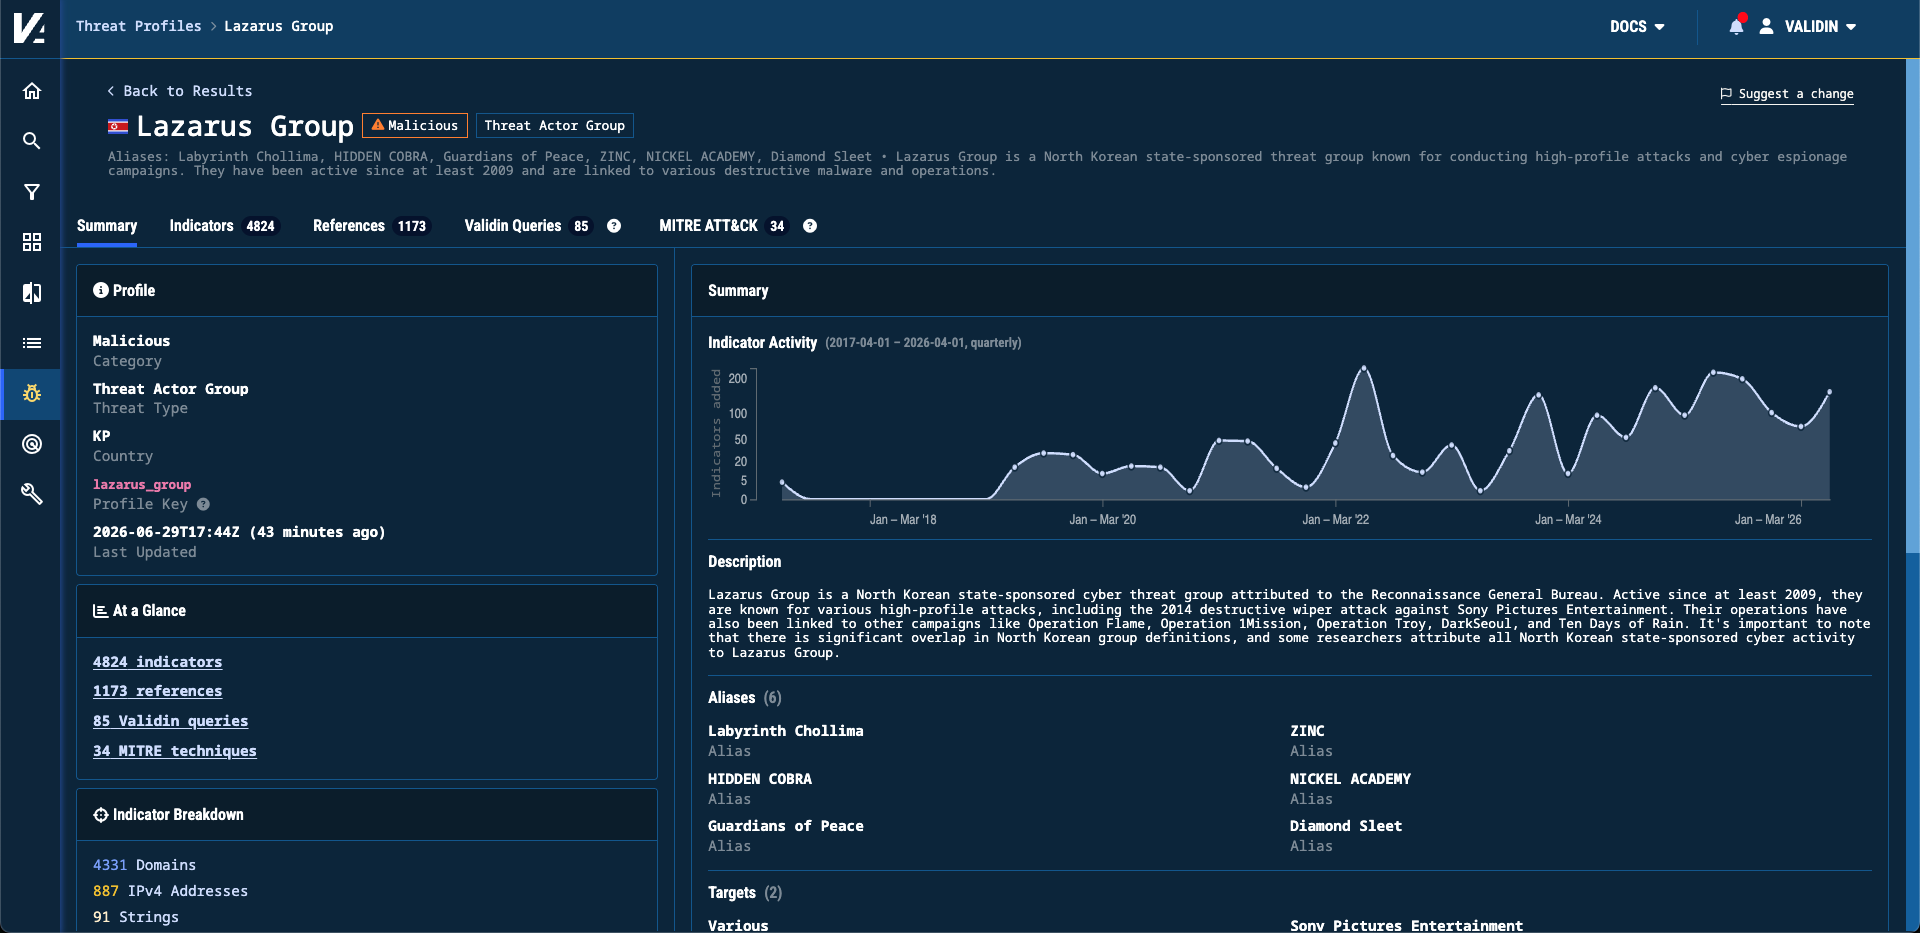The width and height of the screenshot is (1920, 933).
Task: Open the notifications bell
Action: click(x=1737, y=26)
